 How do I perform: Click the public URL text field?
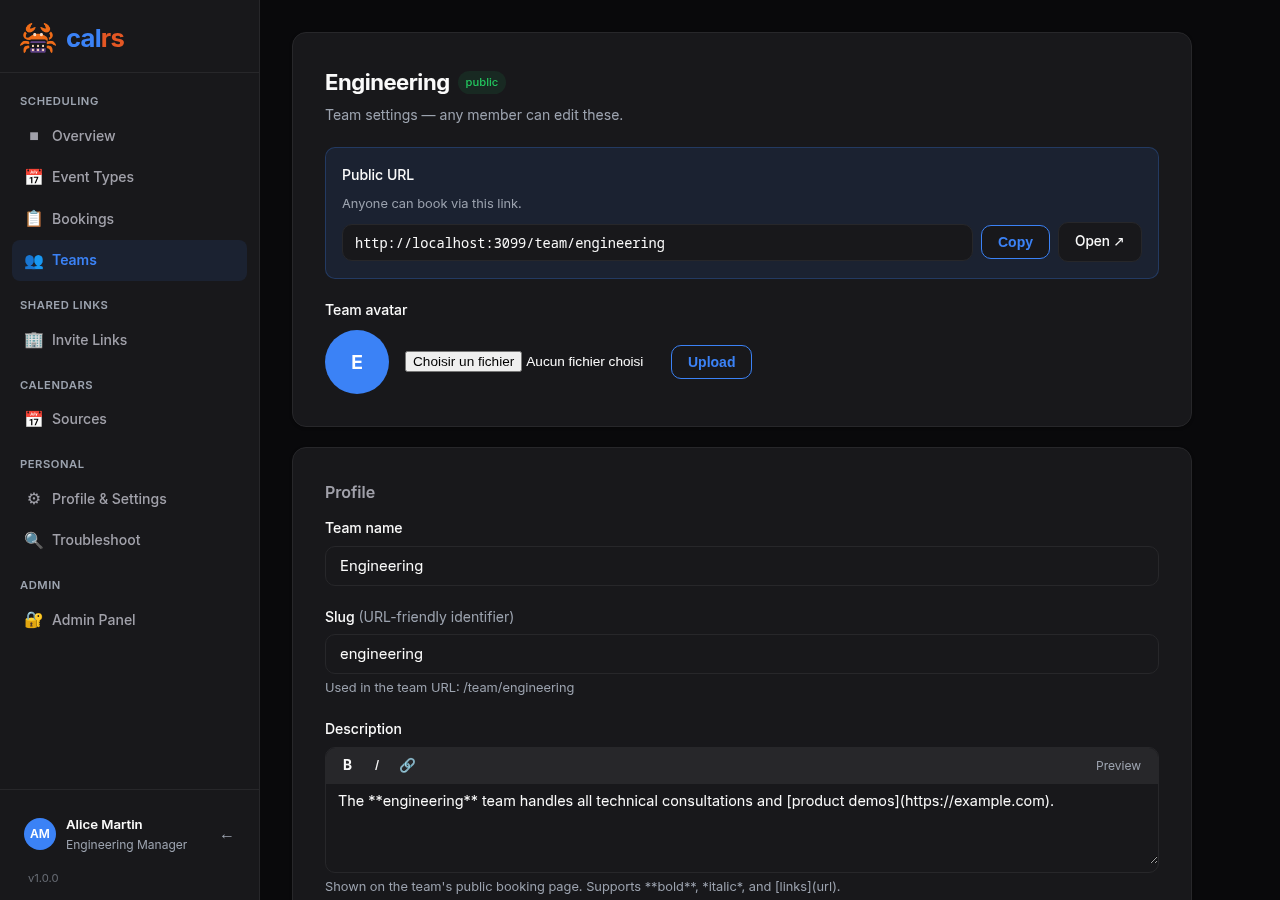[x=656, y=243]
